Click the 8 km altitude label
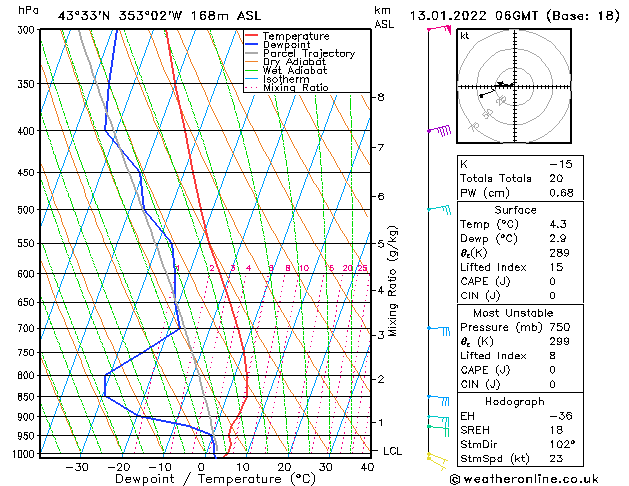This screenshot has height=486, width=629. pos(381,97)
